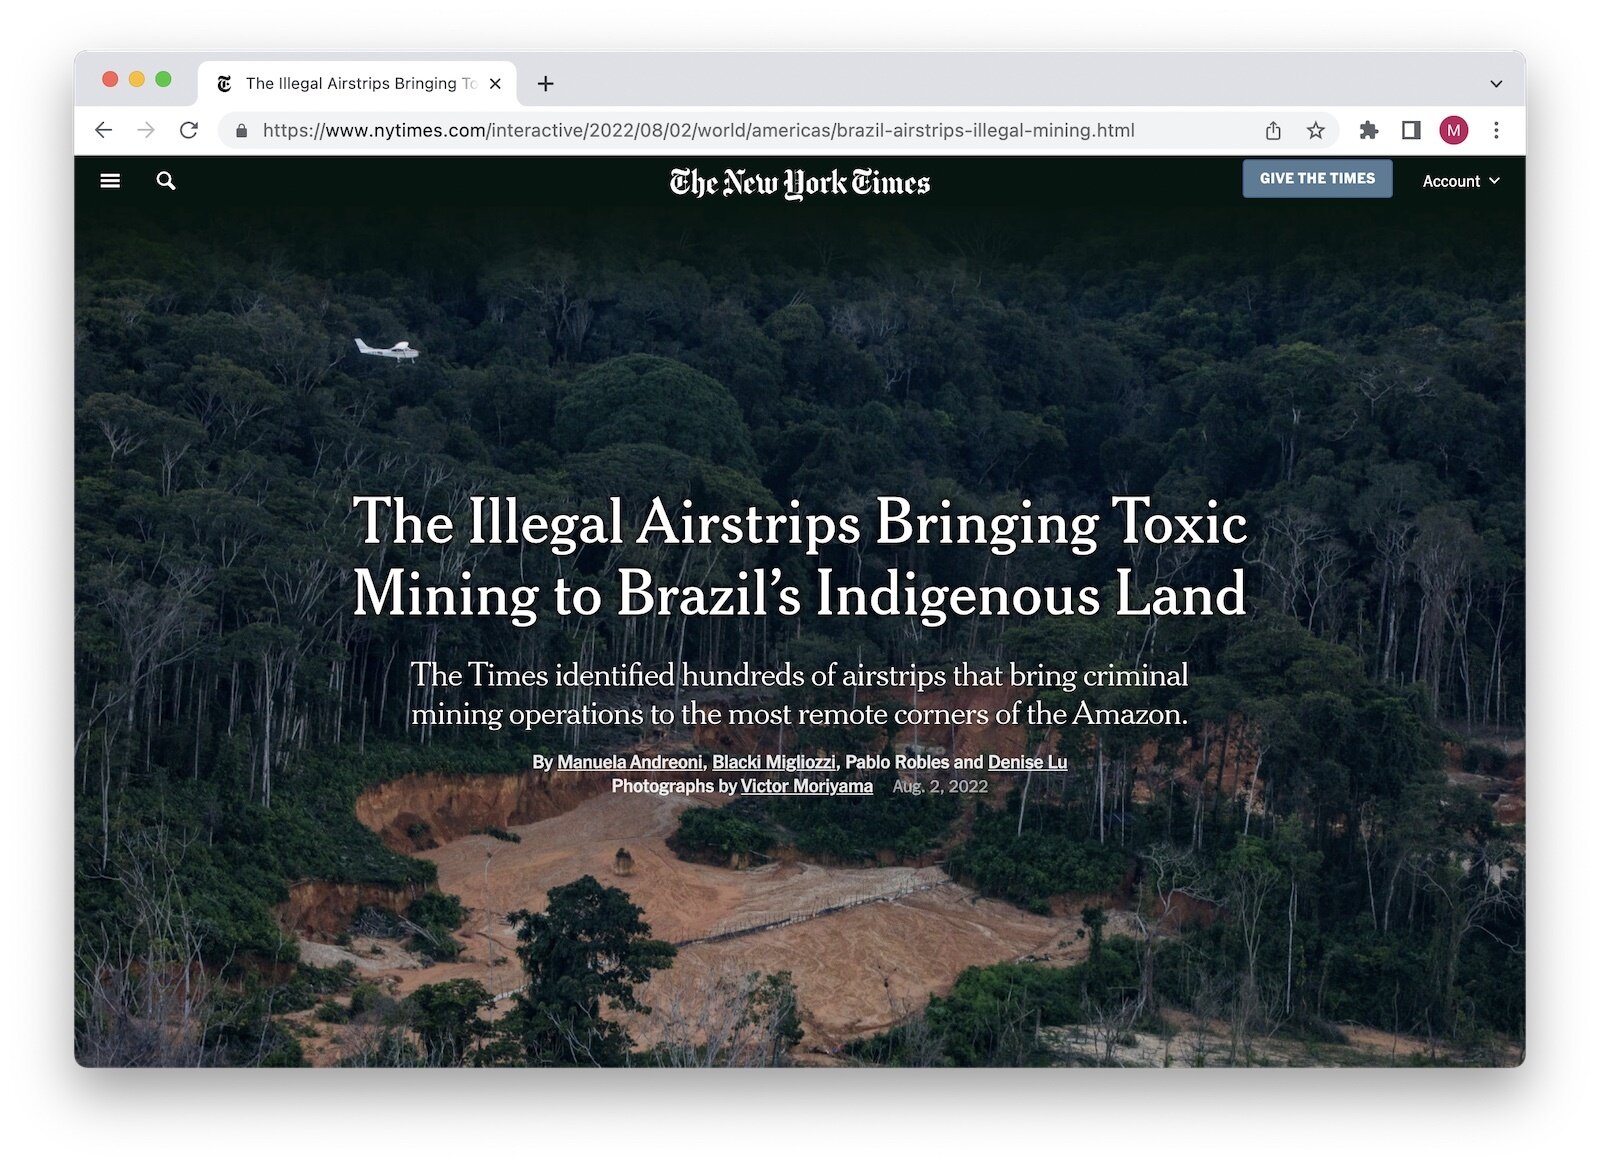This screenshot has width=1600, height=1166.
Task: Share this page using the share icon
Action: click(x=1273, y=130)
